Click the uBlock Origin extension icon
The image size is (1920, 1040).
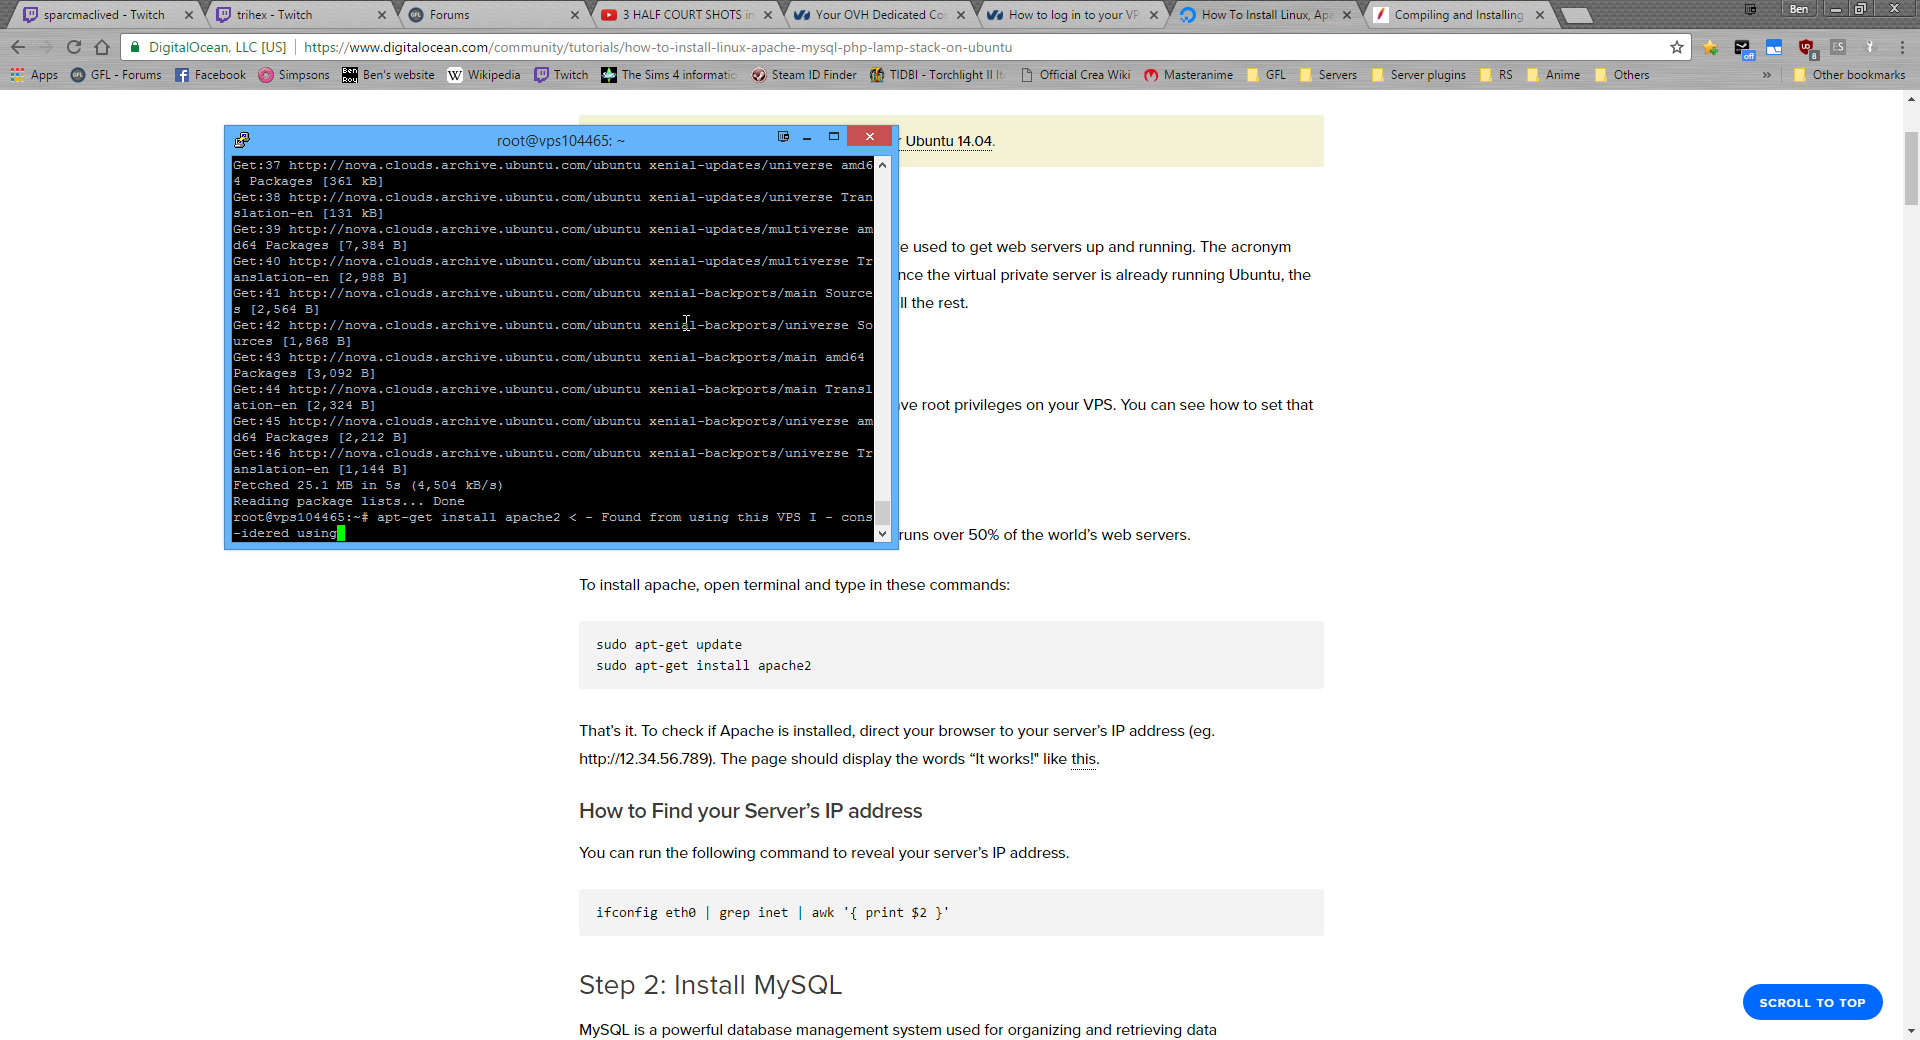(x=1806, y=47)
